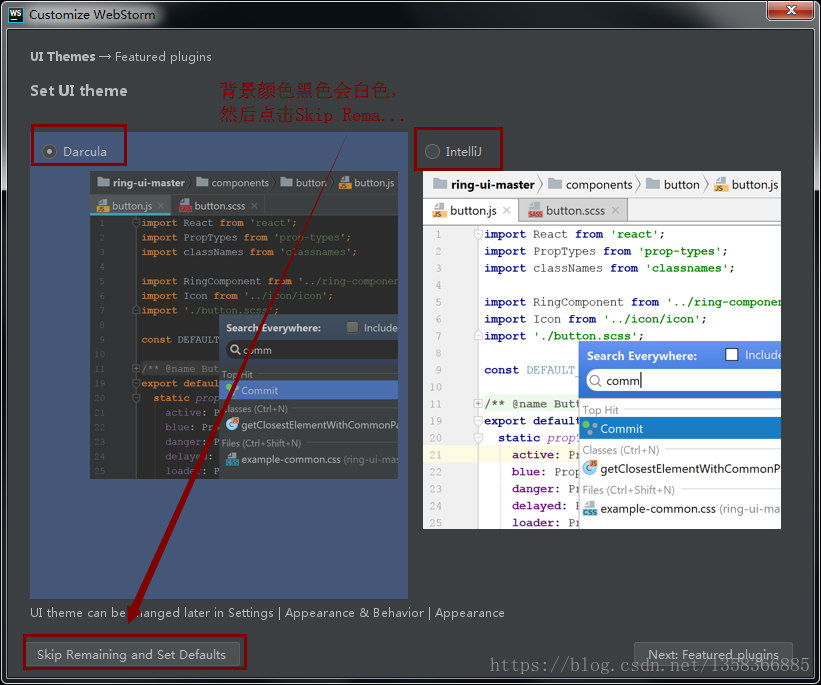
Task: Click the IntelliJ light theme preview thumbnail
Action: pyautogui.click(x=602, y=350)
